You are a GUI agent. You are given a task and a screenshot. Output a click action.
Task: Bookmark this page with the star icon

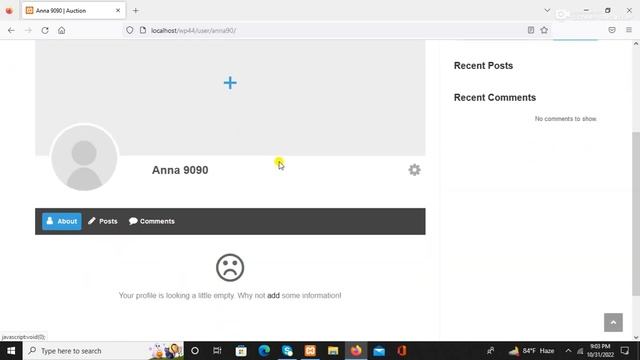pyautogui.click(x=544, y=30)
